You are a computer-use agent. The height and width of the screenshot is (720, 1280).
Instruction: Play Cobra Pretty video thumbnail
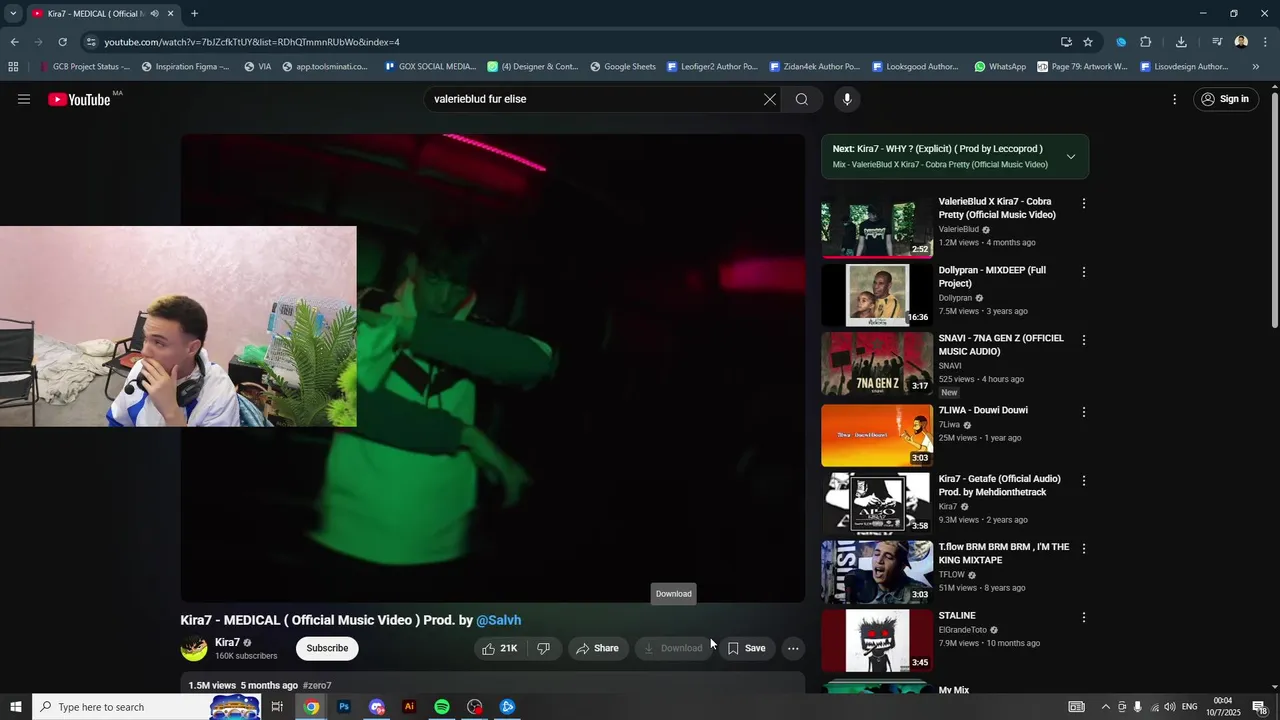pyautogui.click(x=877, y=226)
